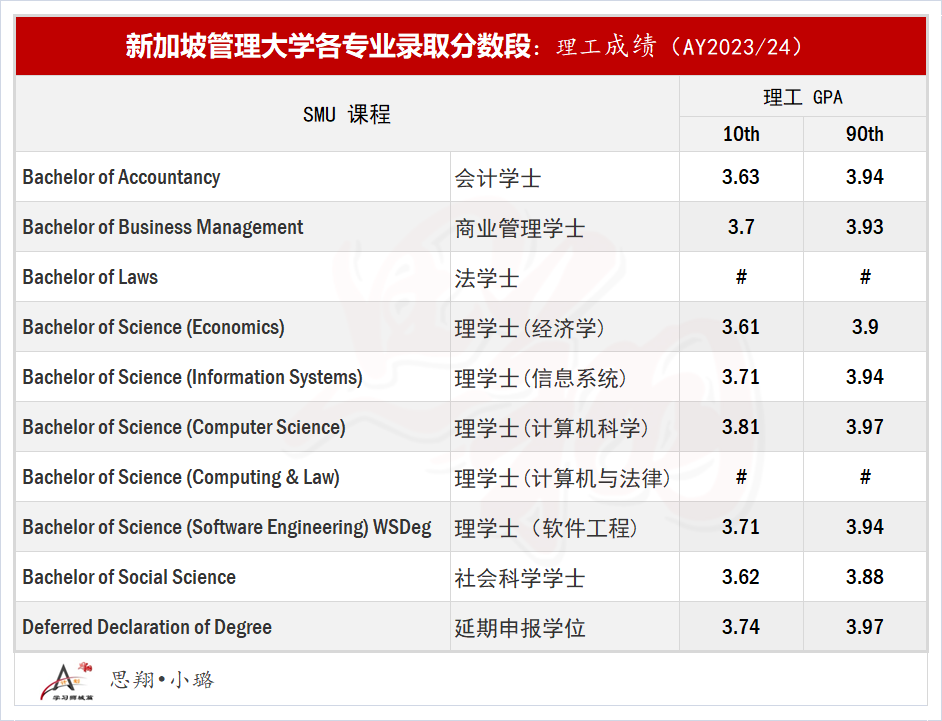The image size is (942, 721).
Task: Select Information Systems' 10th percentile value 3.71
Action: click(x=741, y=377)
